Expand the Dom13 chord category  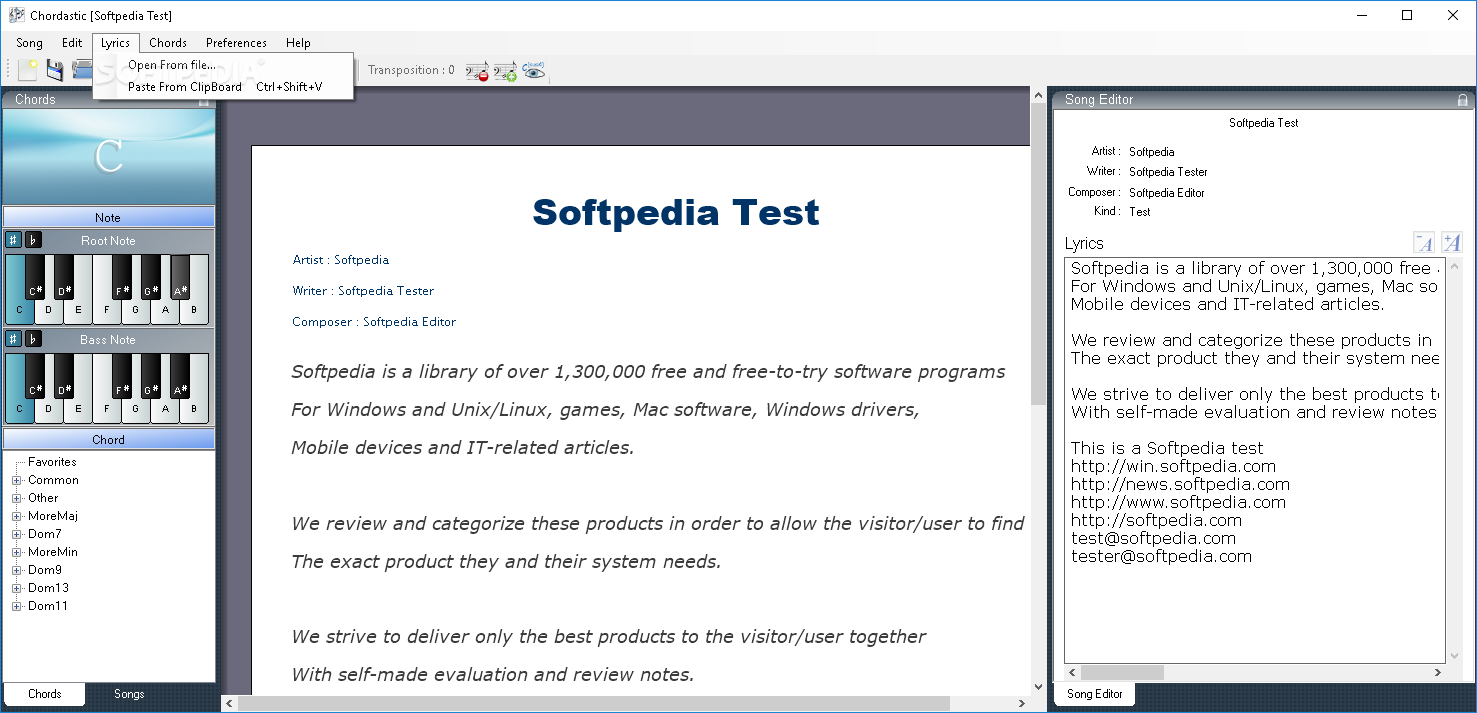16,588
